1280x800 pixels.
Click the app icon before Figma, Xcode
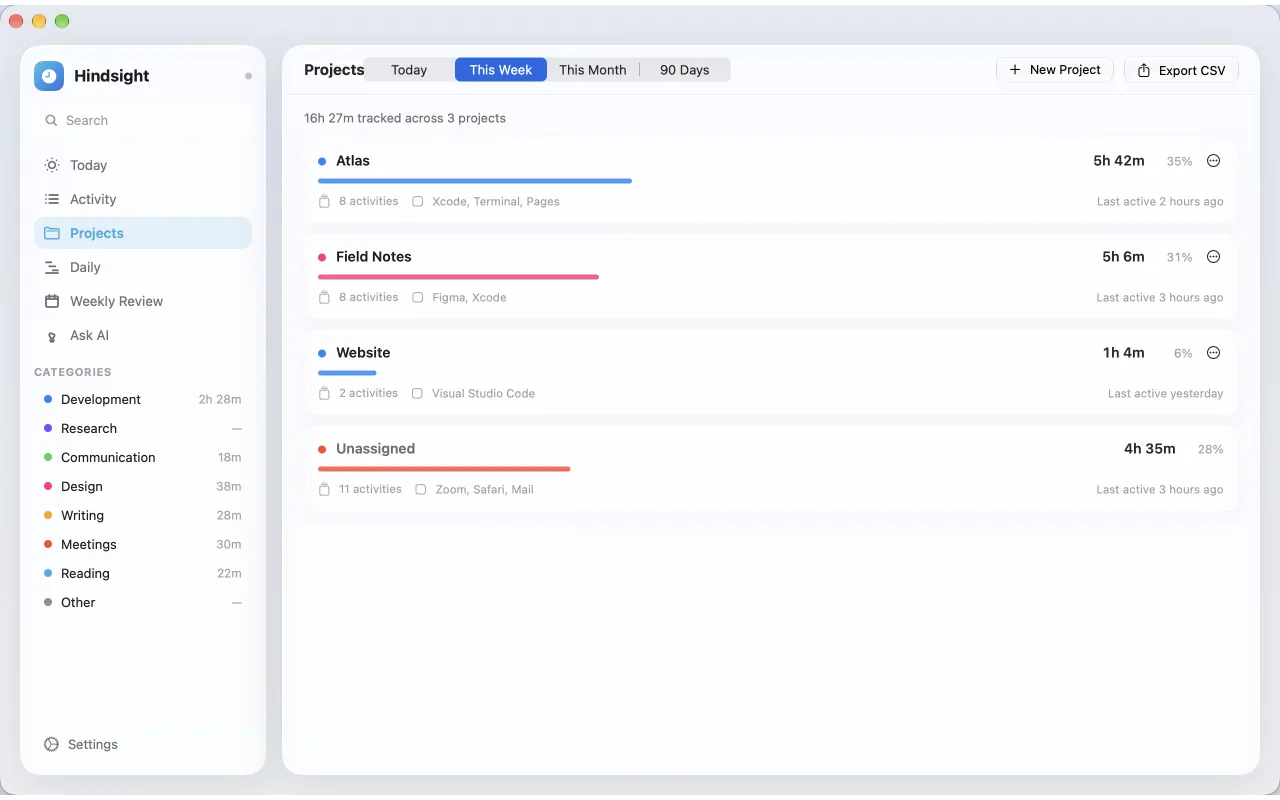pos(418,297)
